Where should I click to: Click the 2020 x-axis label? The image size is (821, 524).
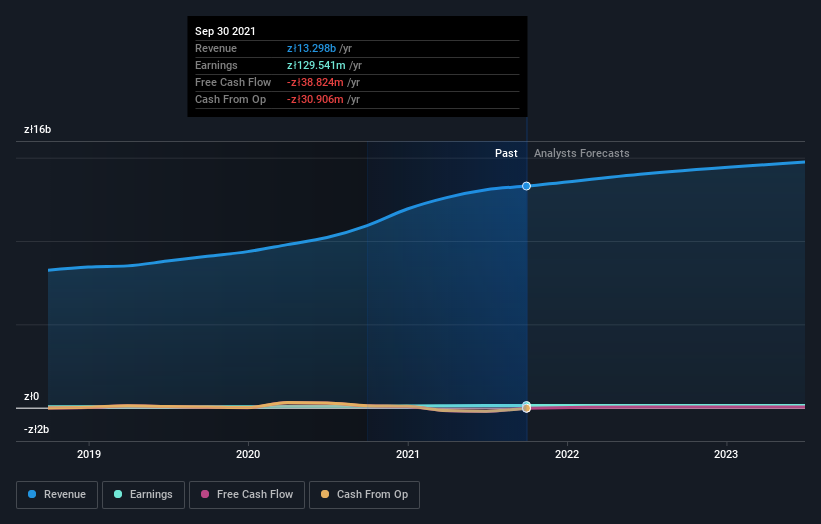[x=248, y=454]
